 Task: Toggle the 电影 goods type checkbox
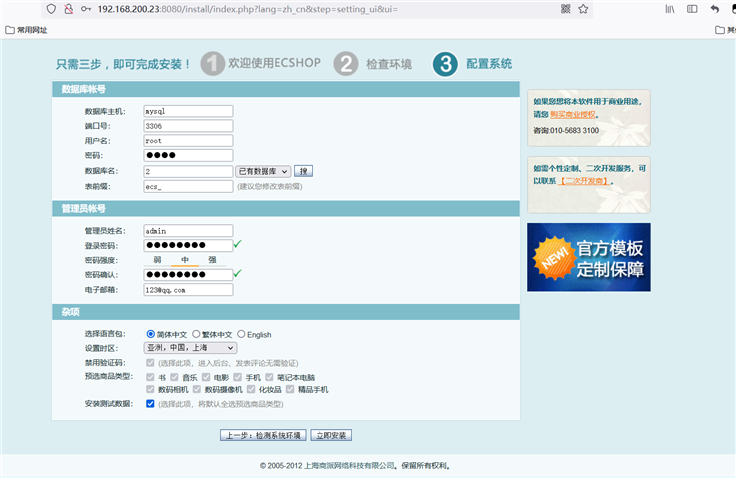206,377
